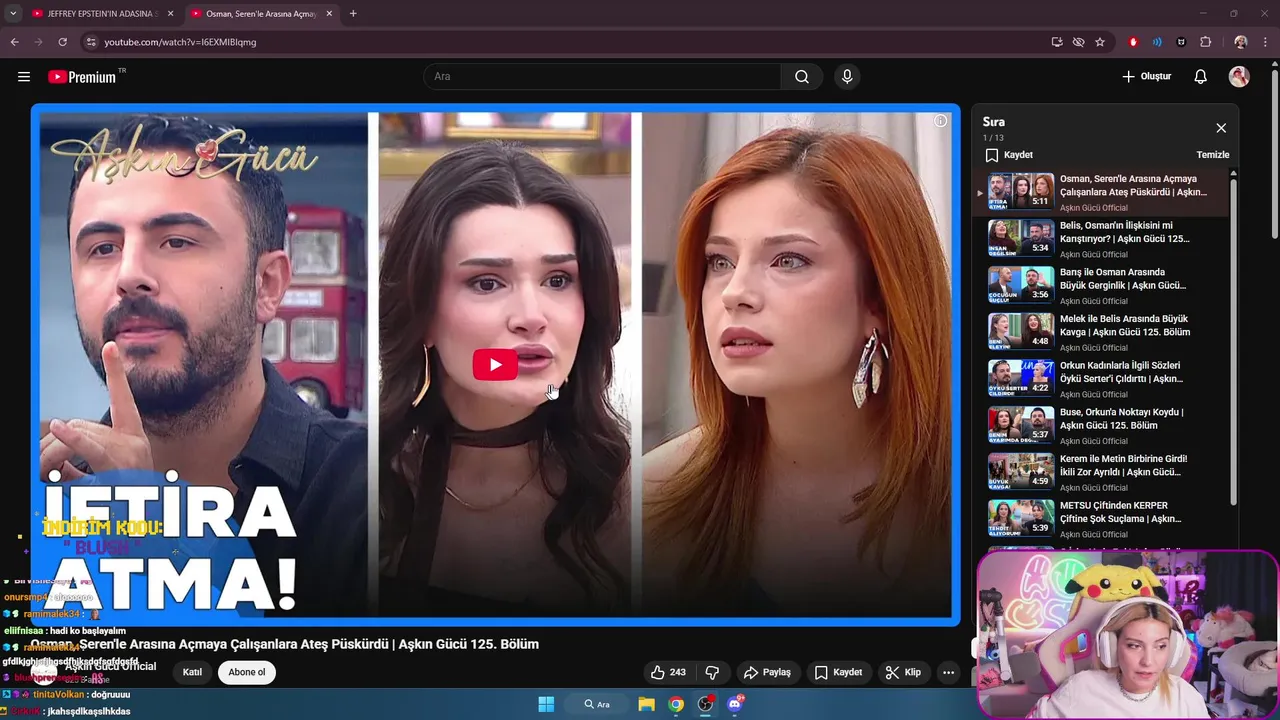
Task: Share the video via Paylaş
Action: (768, 672)
